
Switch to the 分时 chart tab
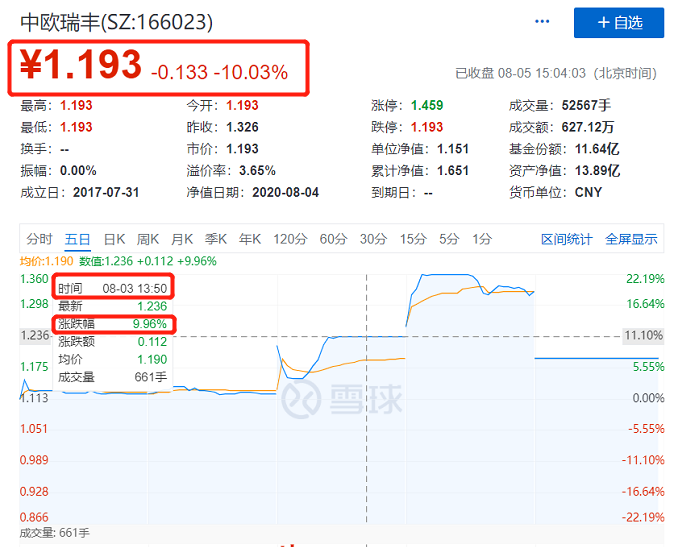pyautogui.click(x=39, y=239)
